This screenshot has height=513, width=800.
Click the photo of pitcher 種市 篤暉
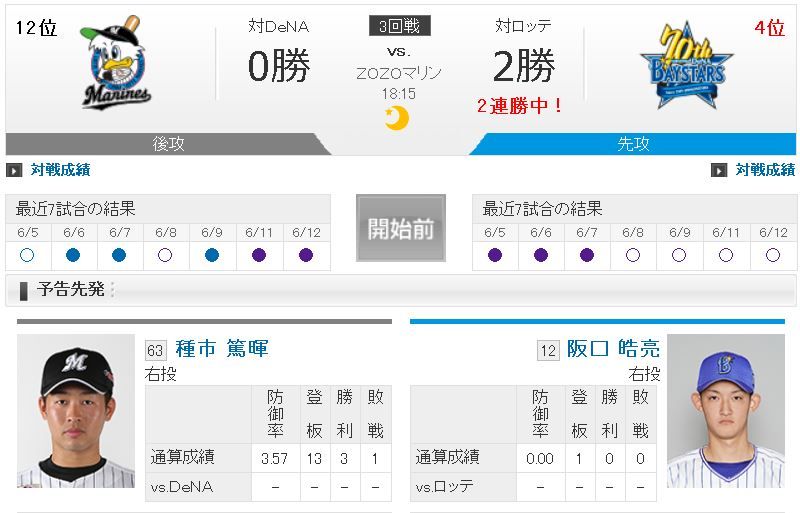tap(76, 411)
